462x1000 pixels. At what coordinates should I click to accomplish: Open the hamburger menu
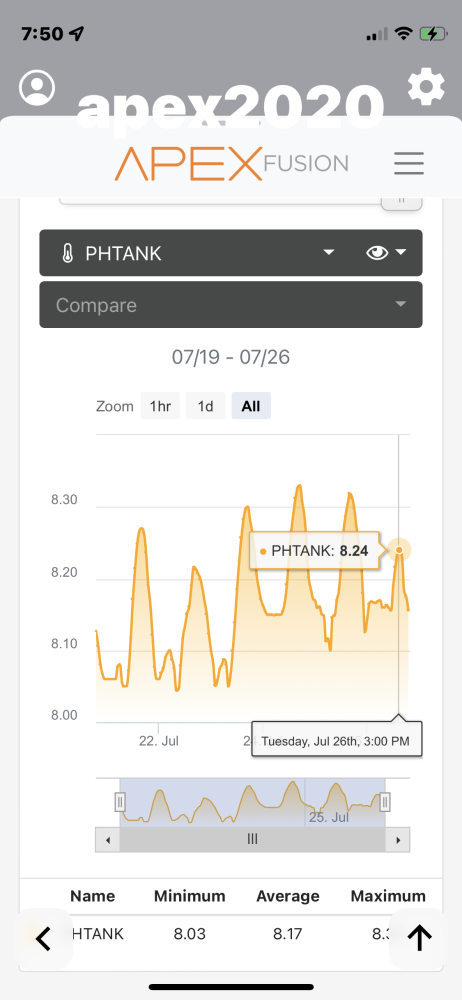(x=409, y=164)
